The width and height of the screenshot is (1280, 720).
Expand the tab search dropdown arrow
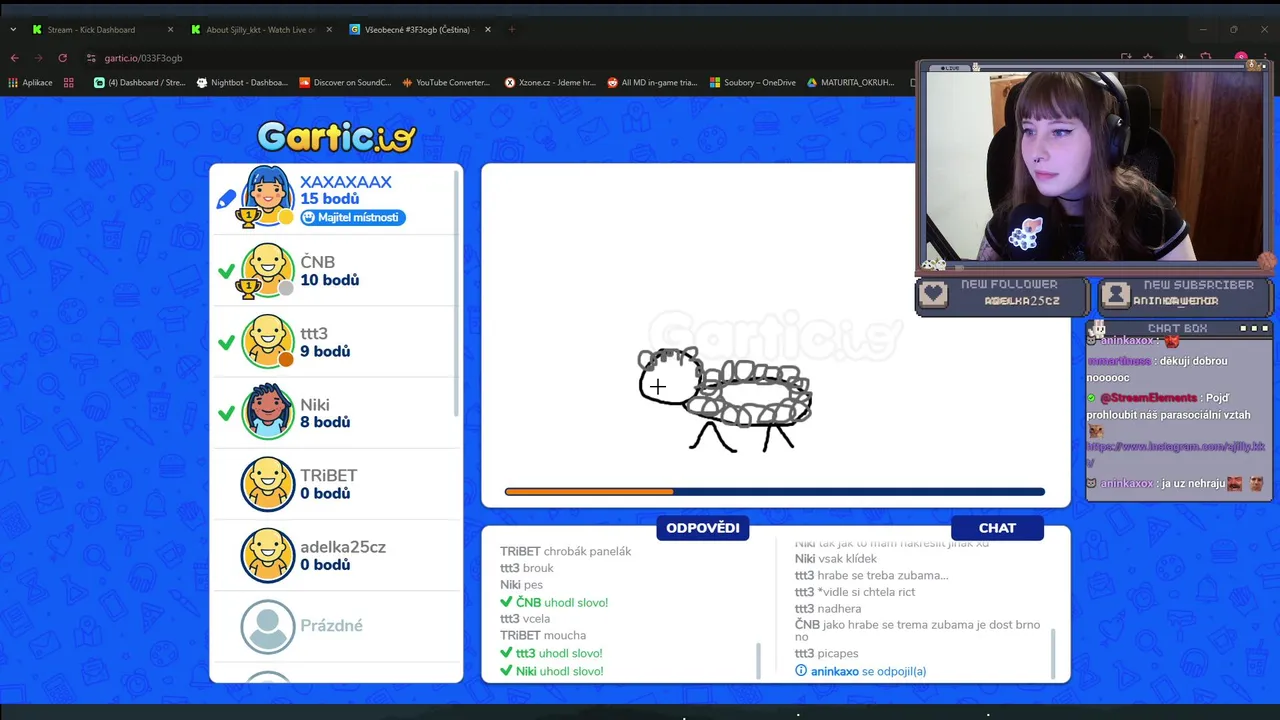pyautogui.click(x=13, y=30)
